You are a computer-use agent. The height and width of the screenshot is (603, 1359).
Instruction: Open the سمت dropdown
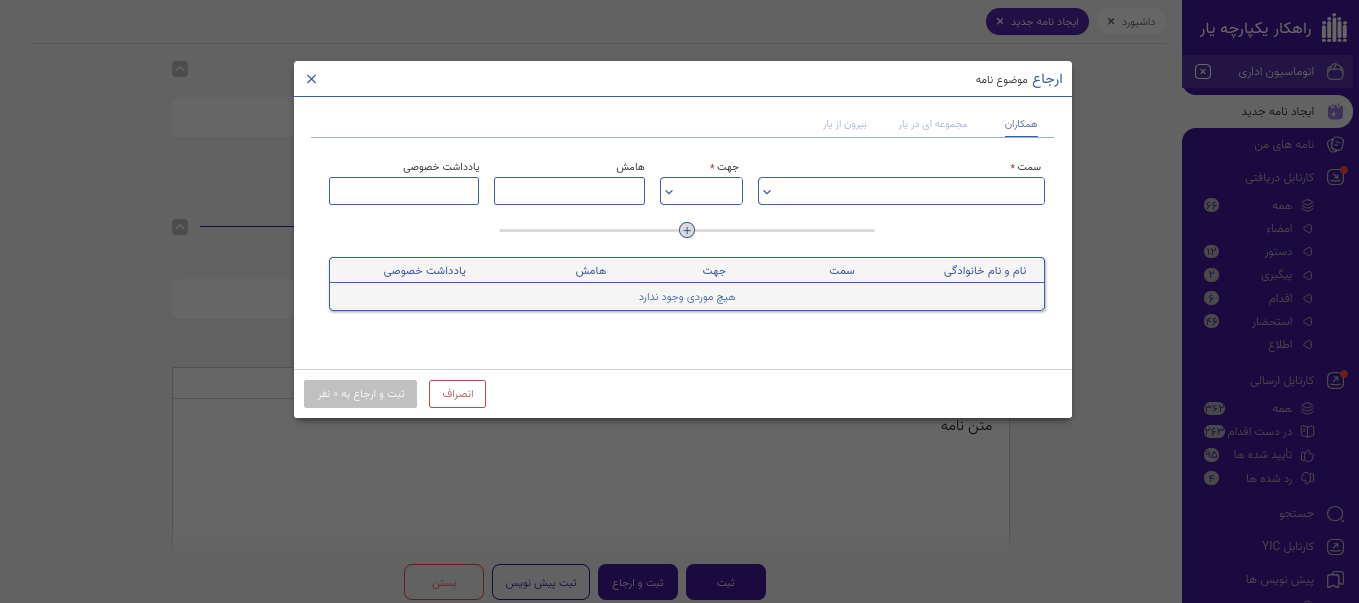901,191
